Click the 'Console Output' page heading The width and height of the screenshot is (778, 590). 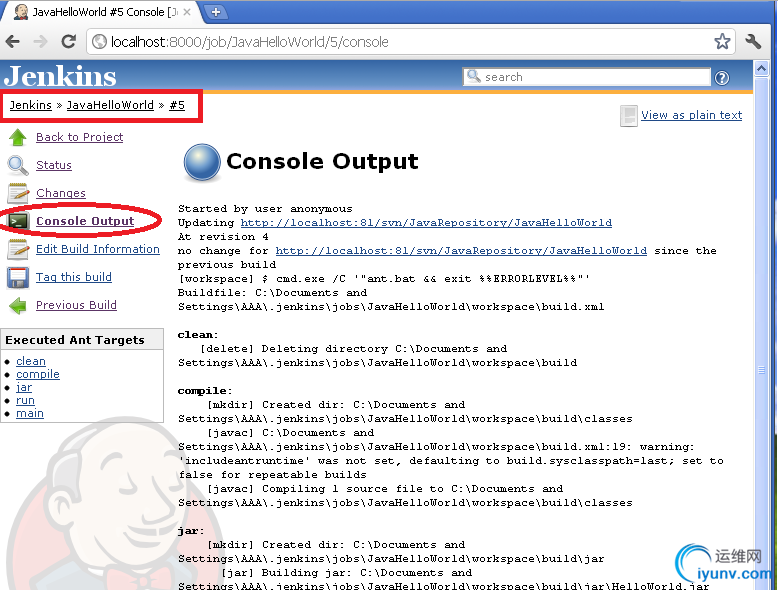point(323,161)
